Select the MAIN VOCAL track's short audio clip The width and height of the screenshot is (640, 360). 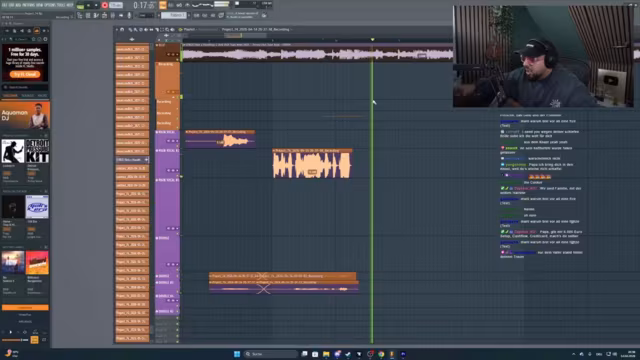coord(220,139)
